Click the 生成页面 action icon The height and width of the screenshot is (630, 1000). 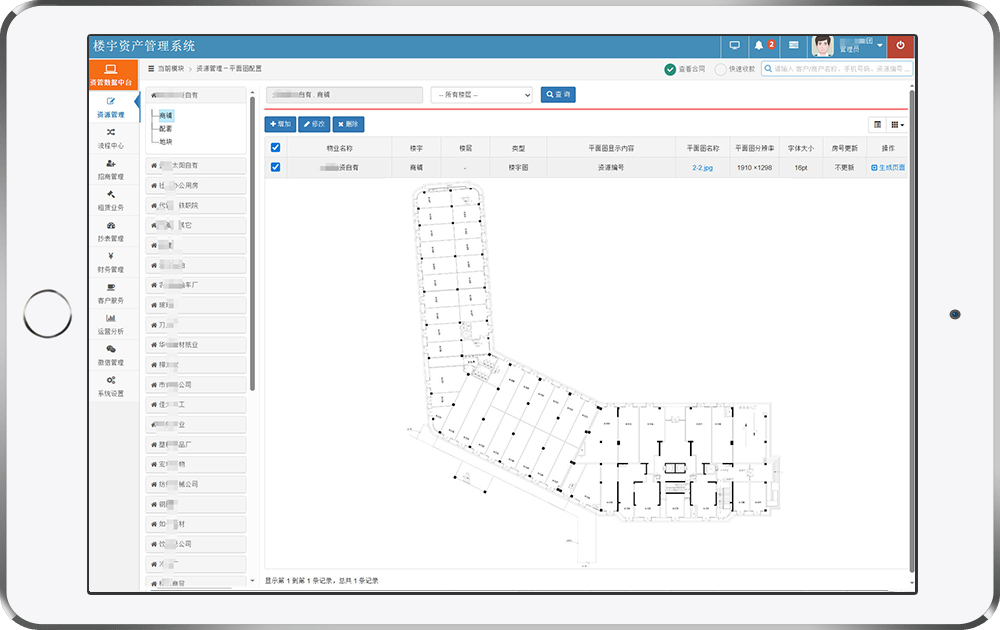(874, 168)
